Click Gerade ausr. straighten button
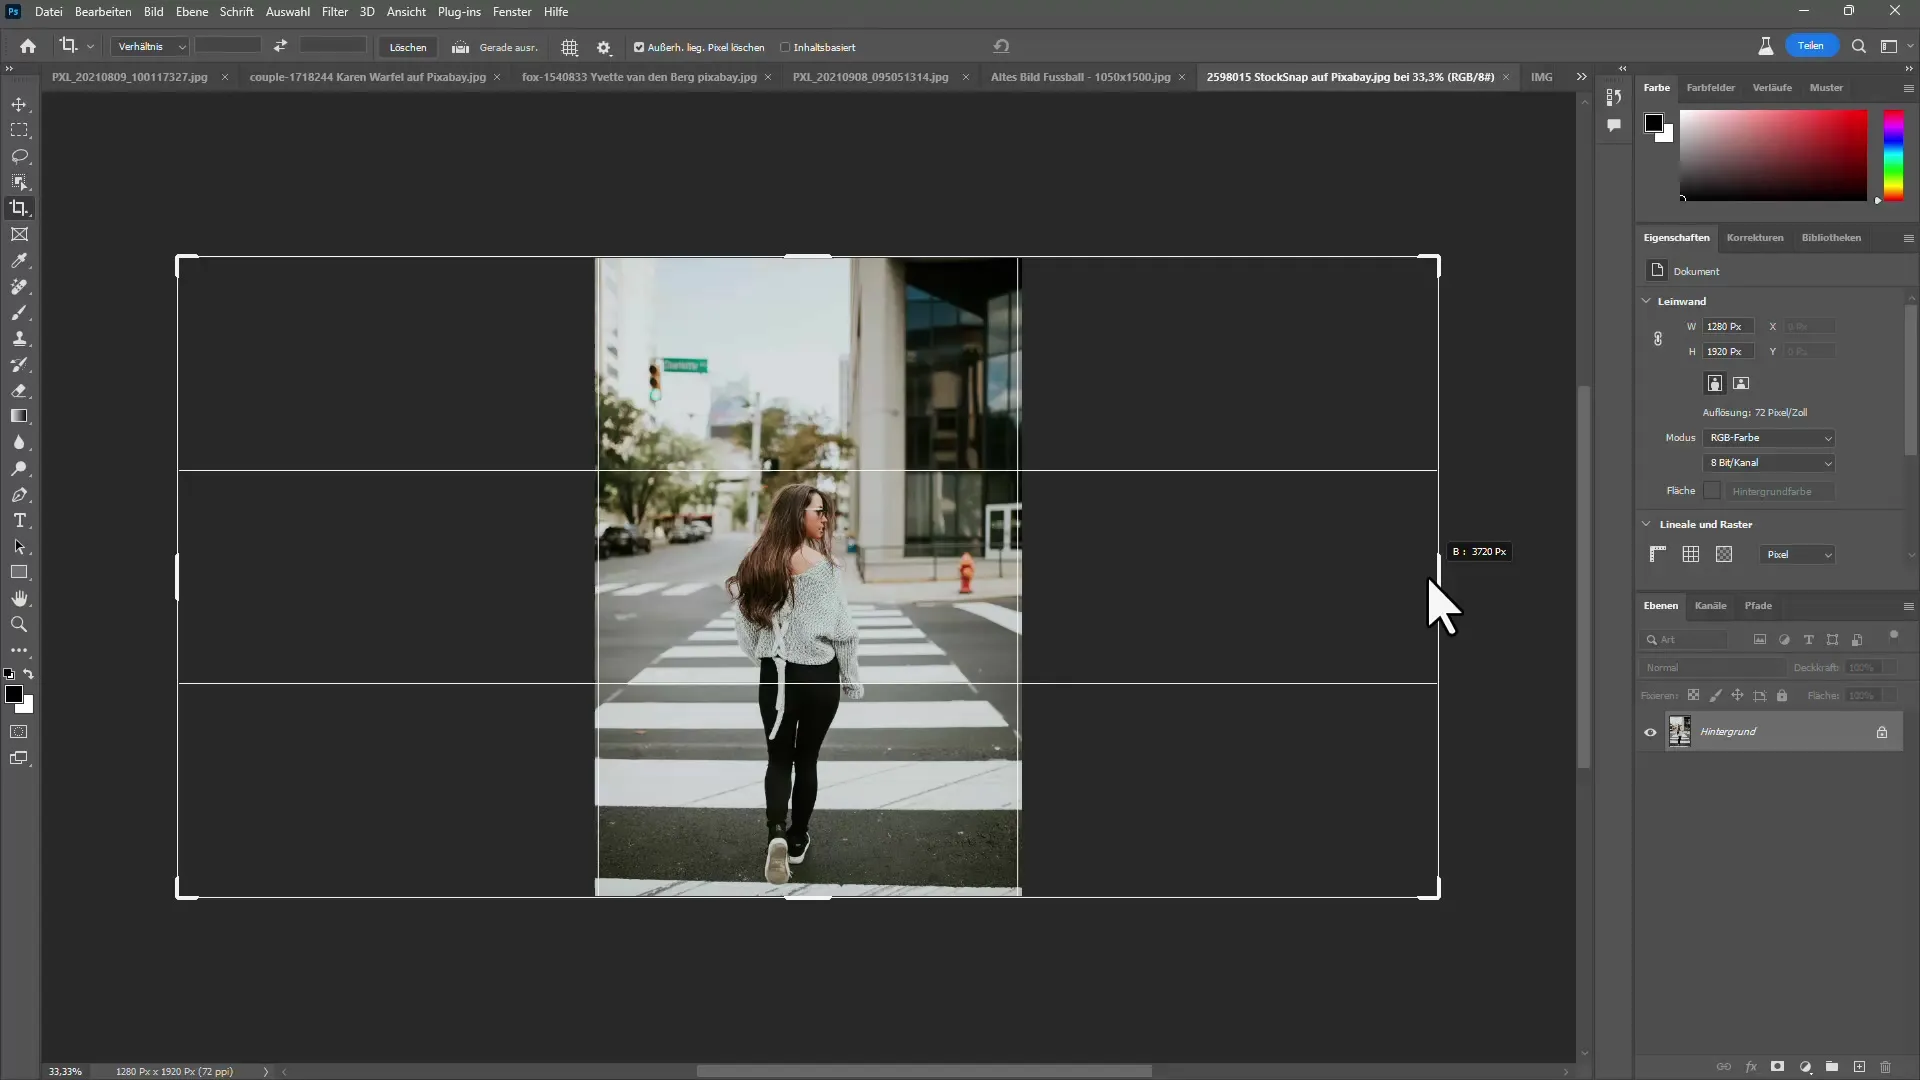This screenshot has height=1080, width=1920. point(508,47)
